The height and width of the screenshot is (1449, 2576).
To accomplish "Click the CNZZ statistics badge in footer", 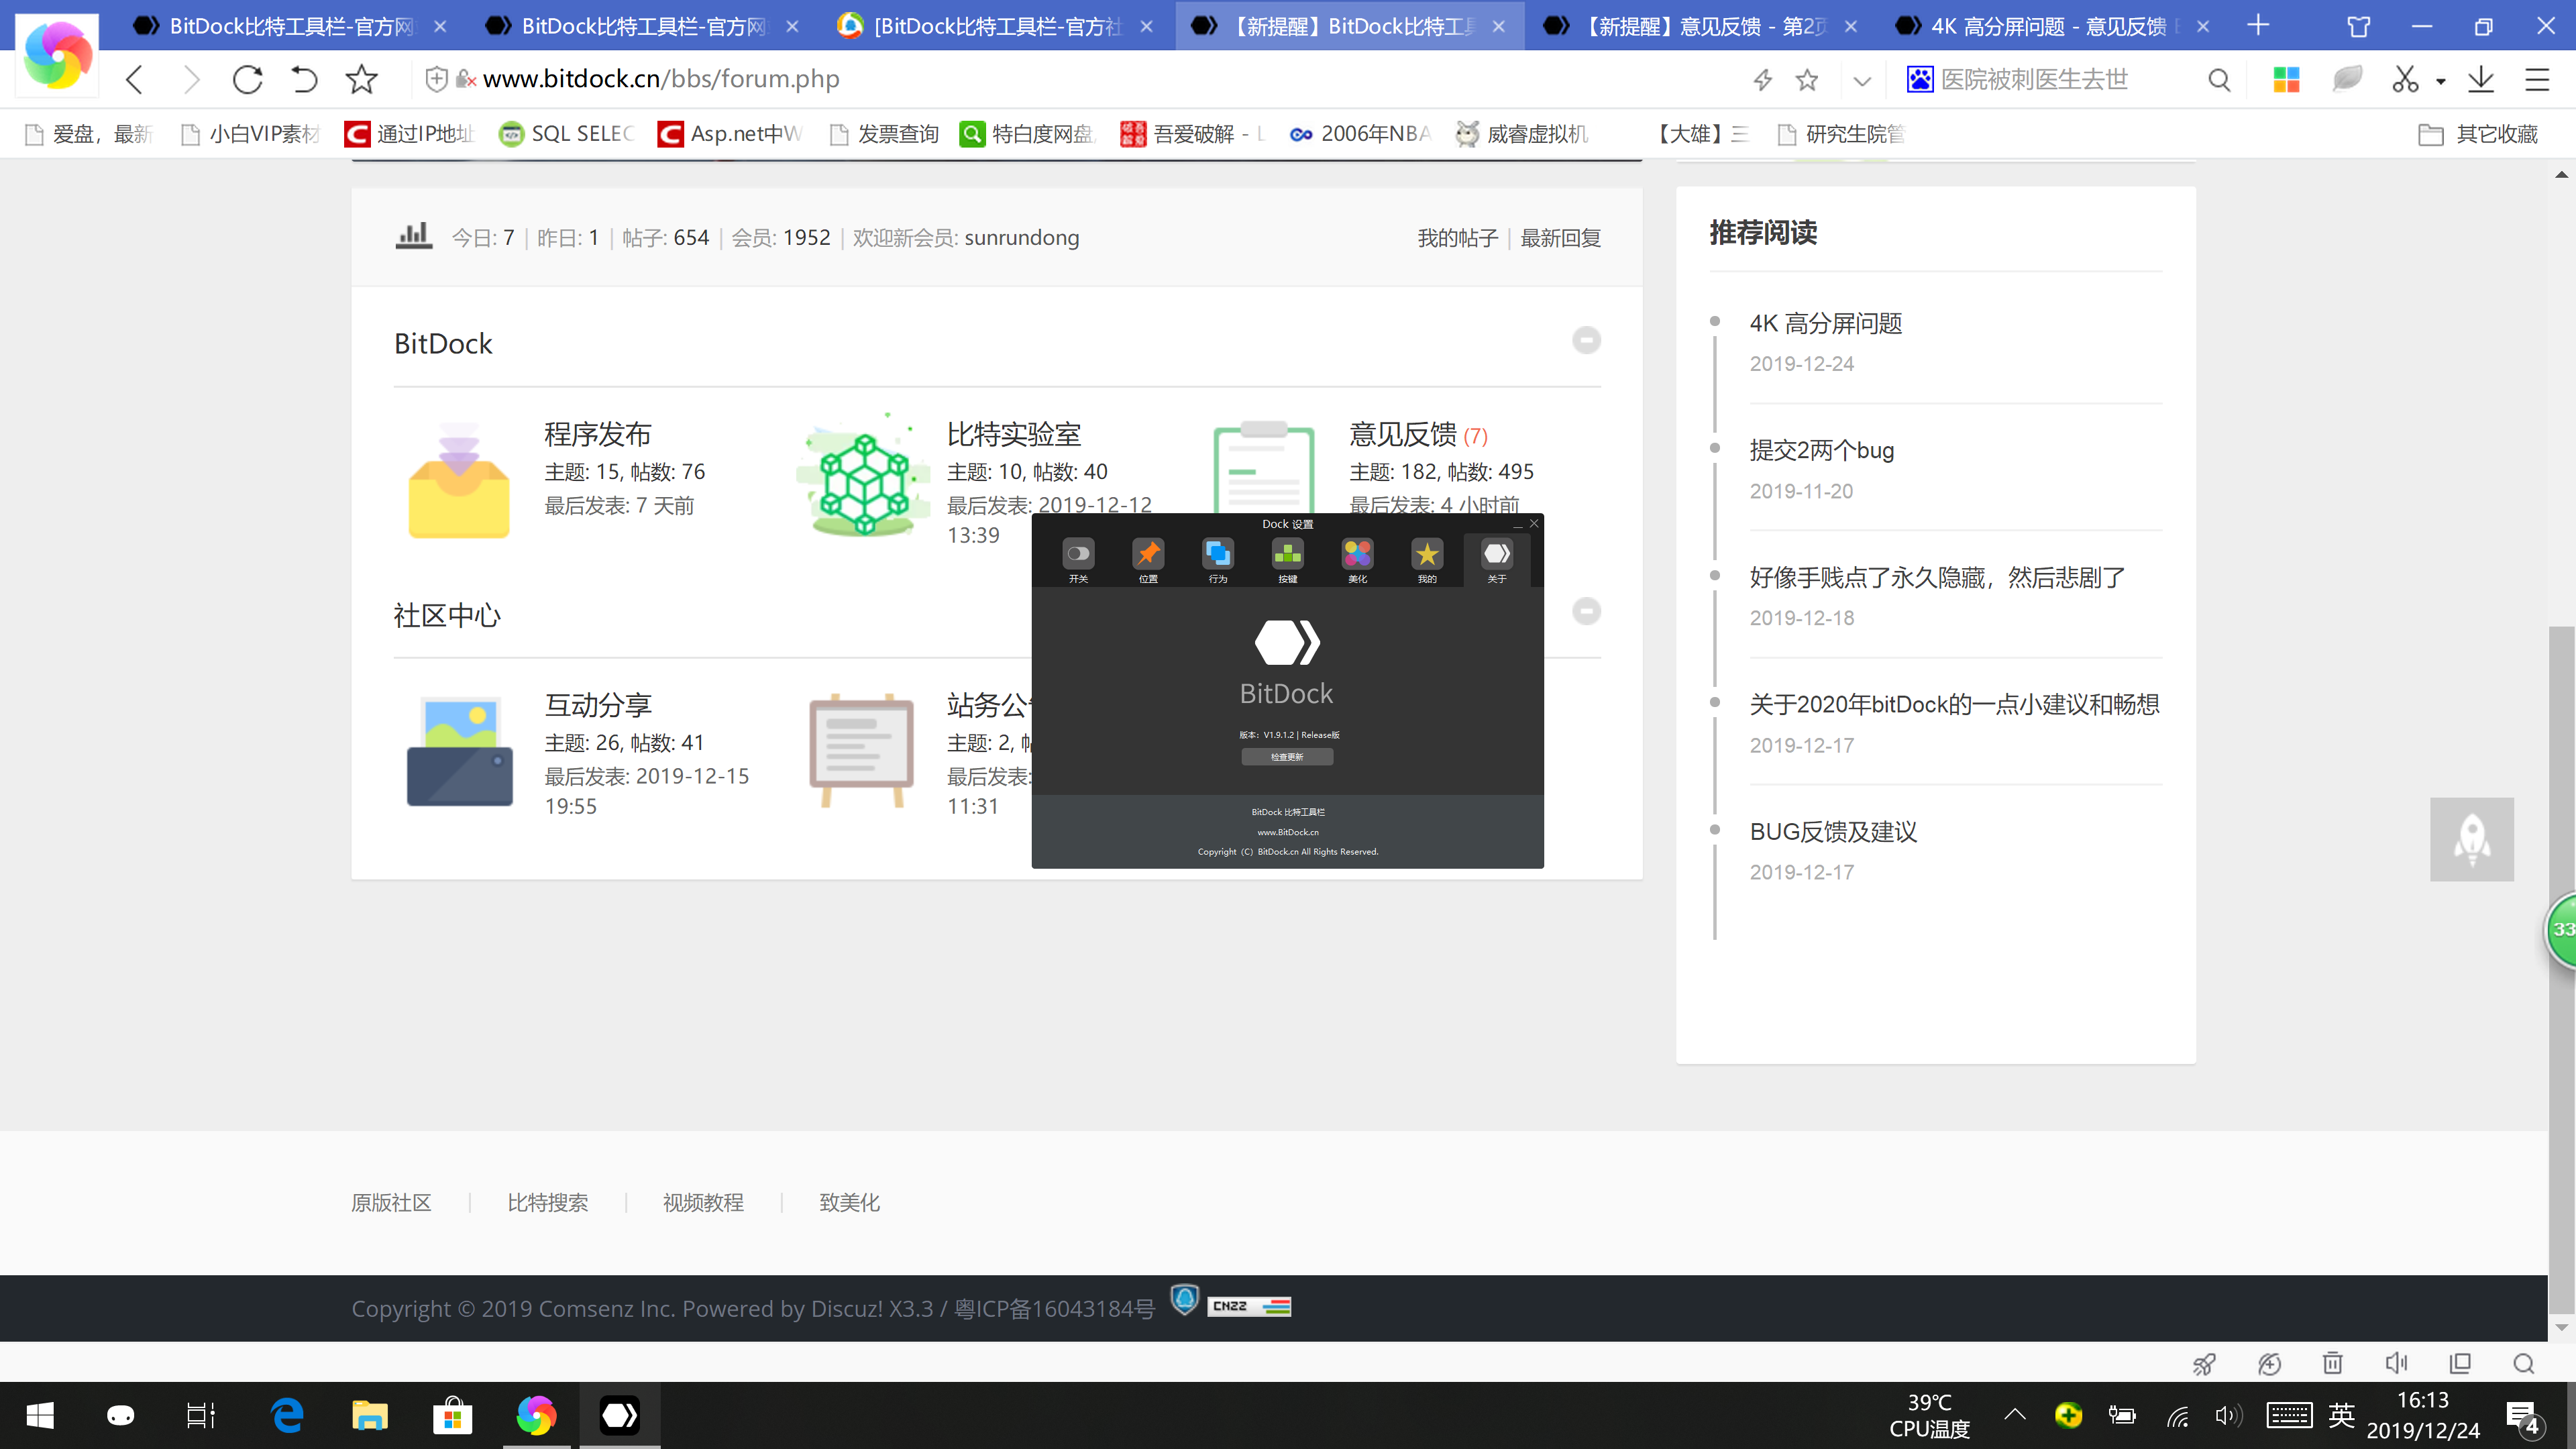I will 1249,1306.
